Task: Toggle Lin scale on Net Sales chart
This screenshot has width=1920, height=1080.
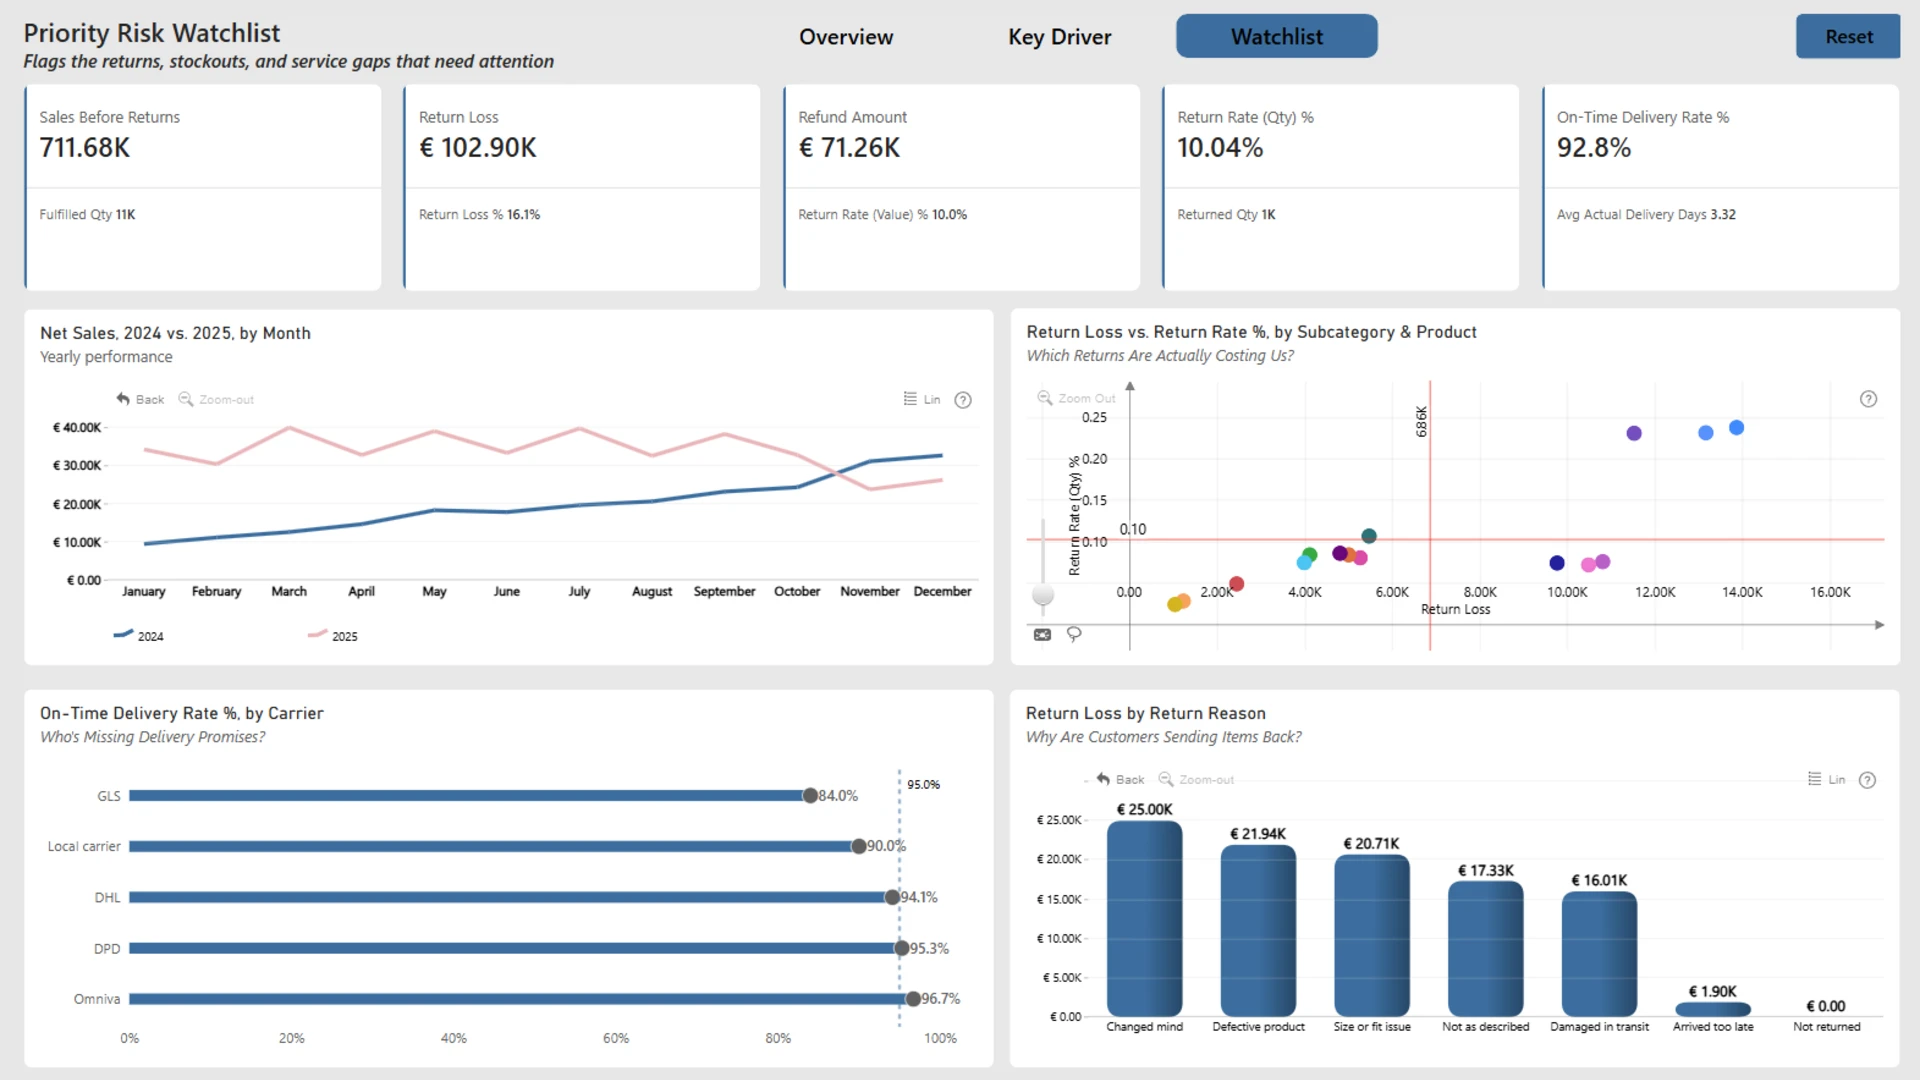Action: point(922,399)
